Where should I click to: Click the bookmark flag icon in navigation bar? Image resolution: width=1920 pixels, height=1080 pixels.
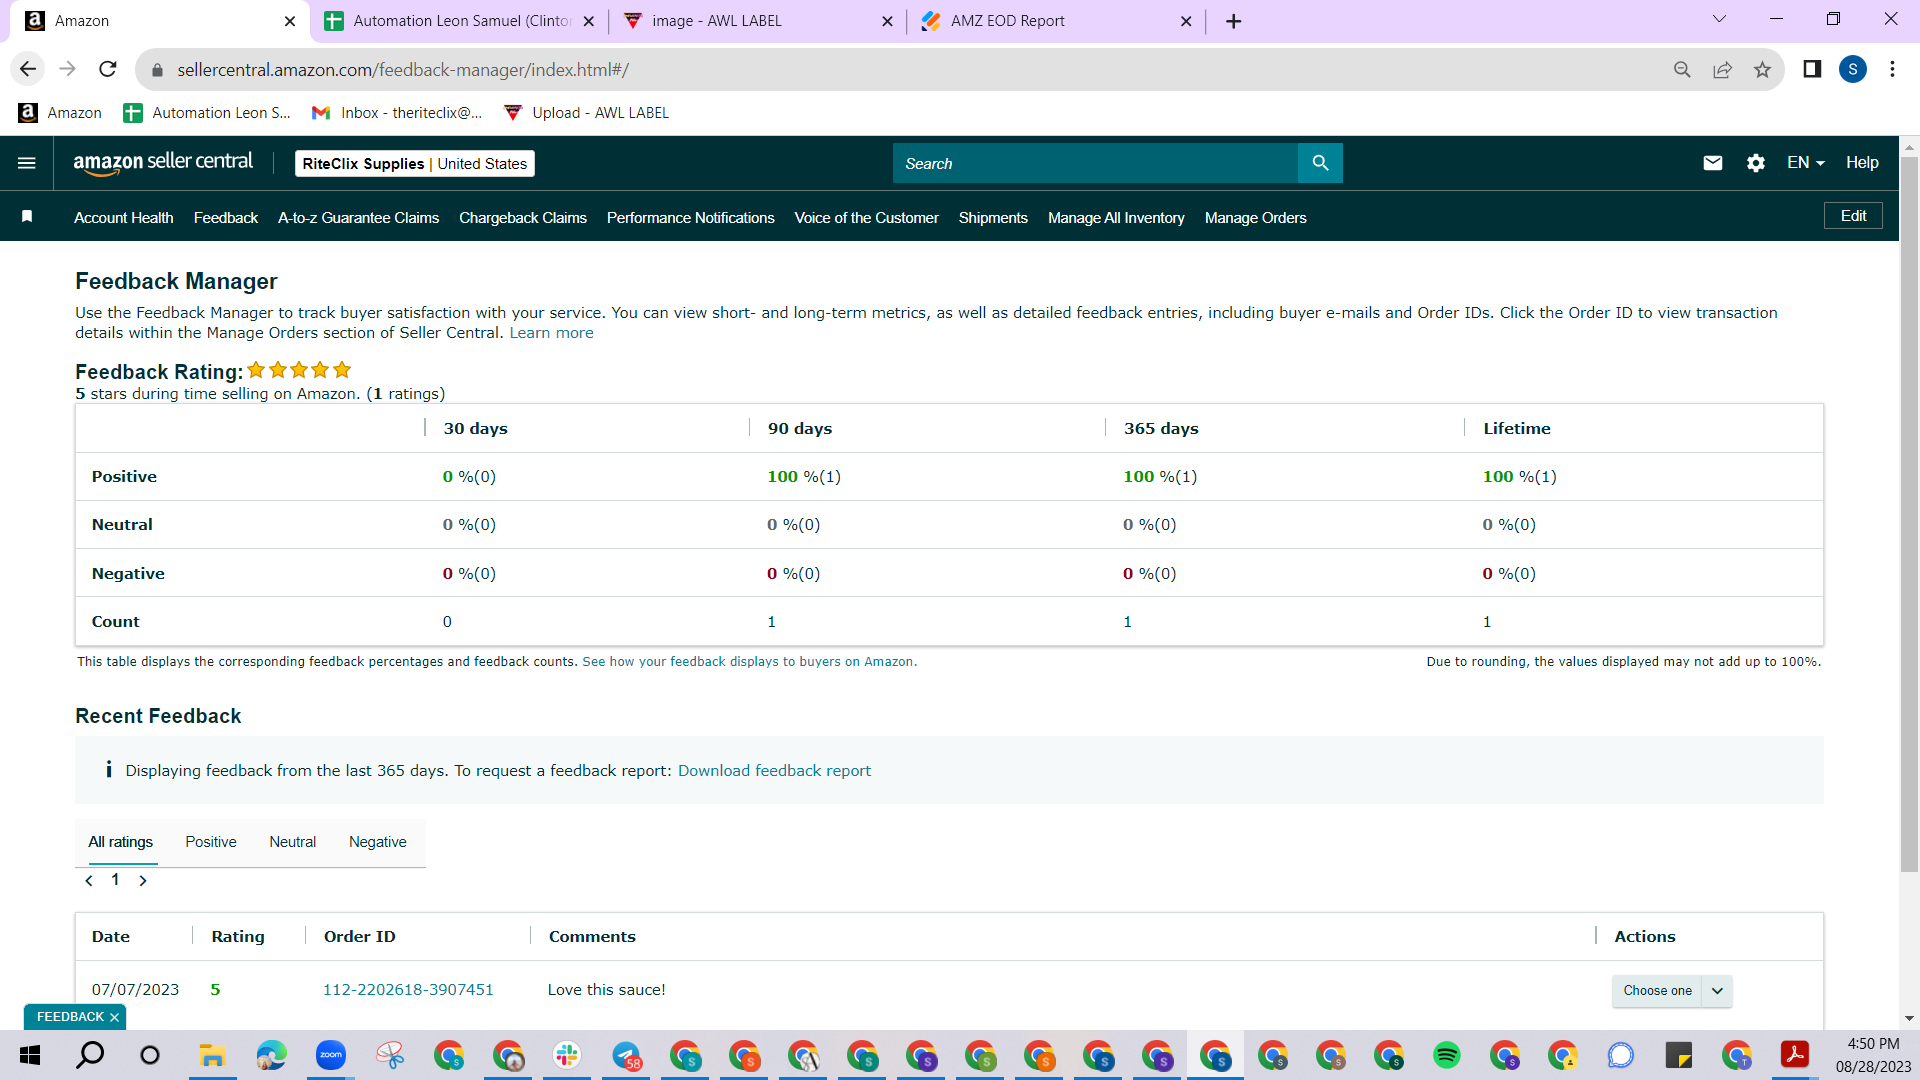(27, 217)
